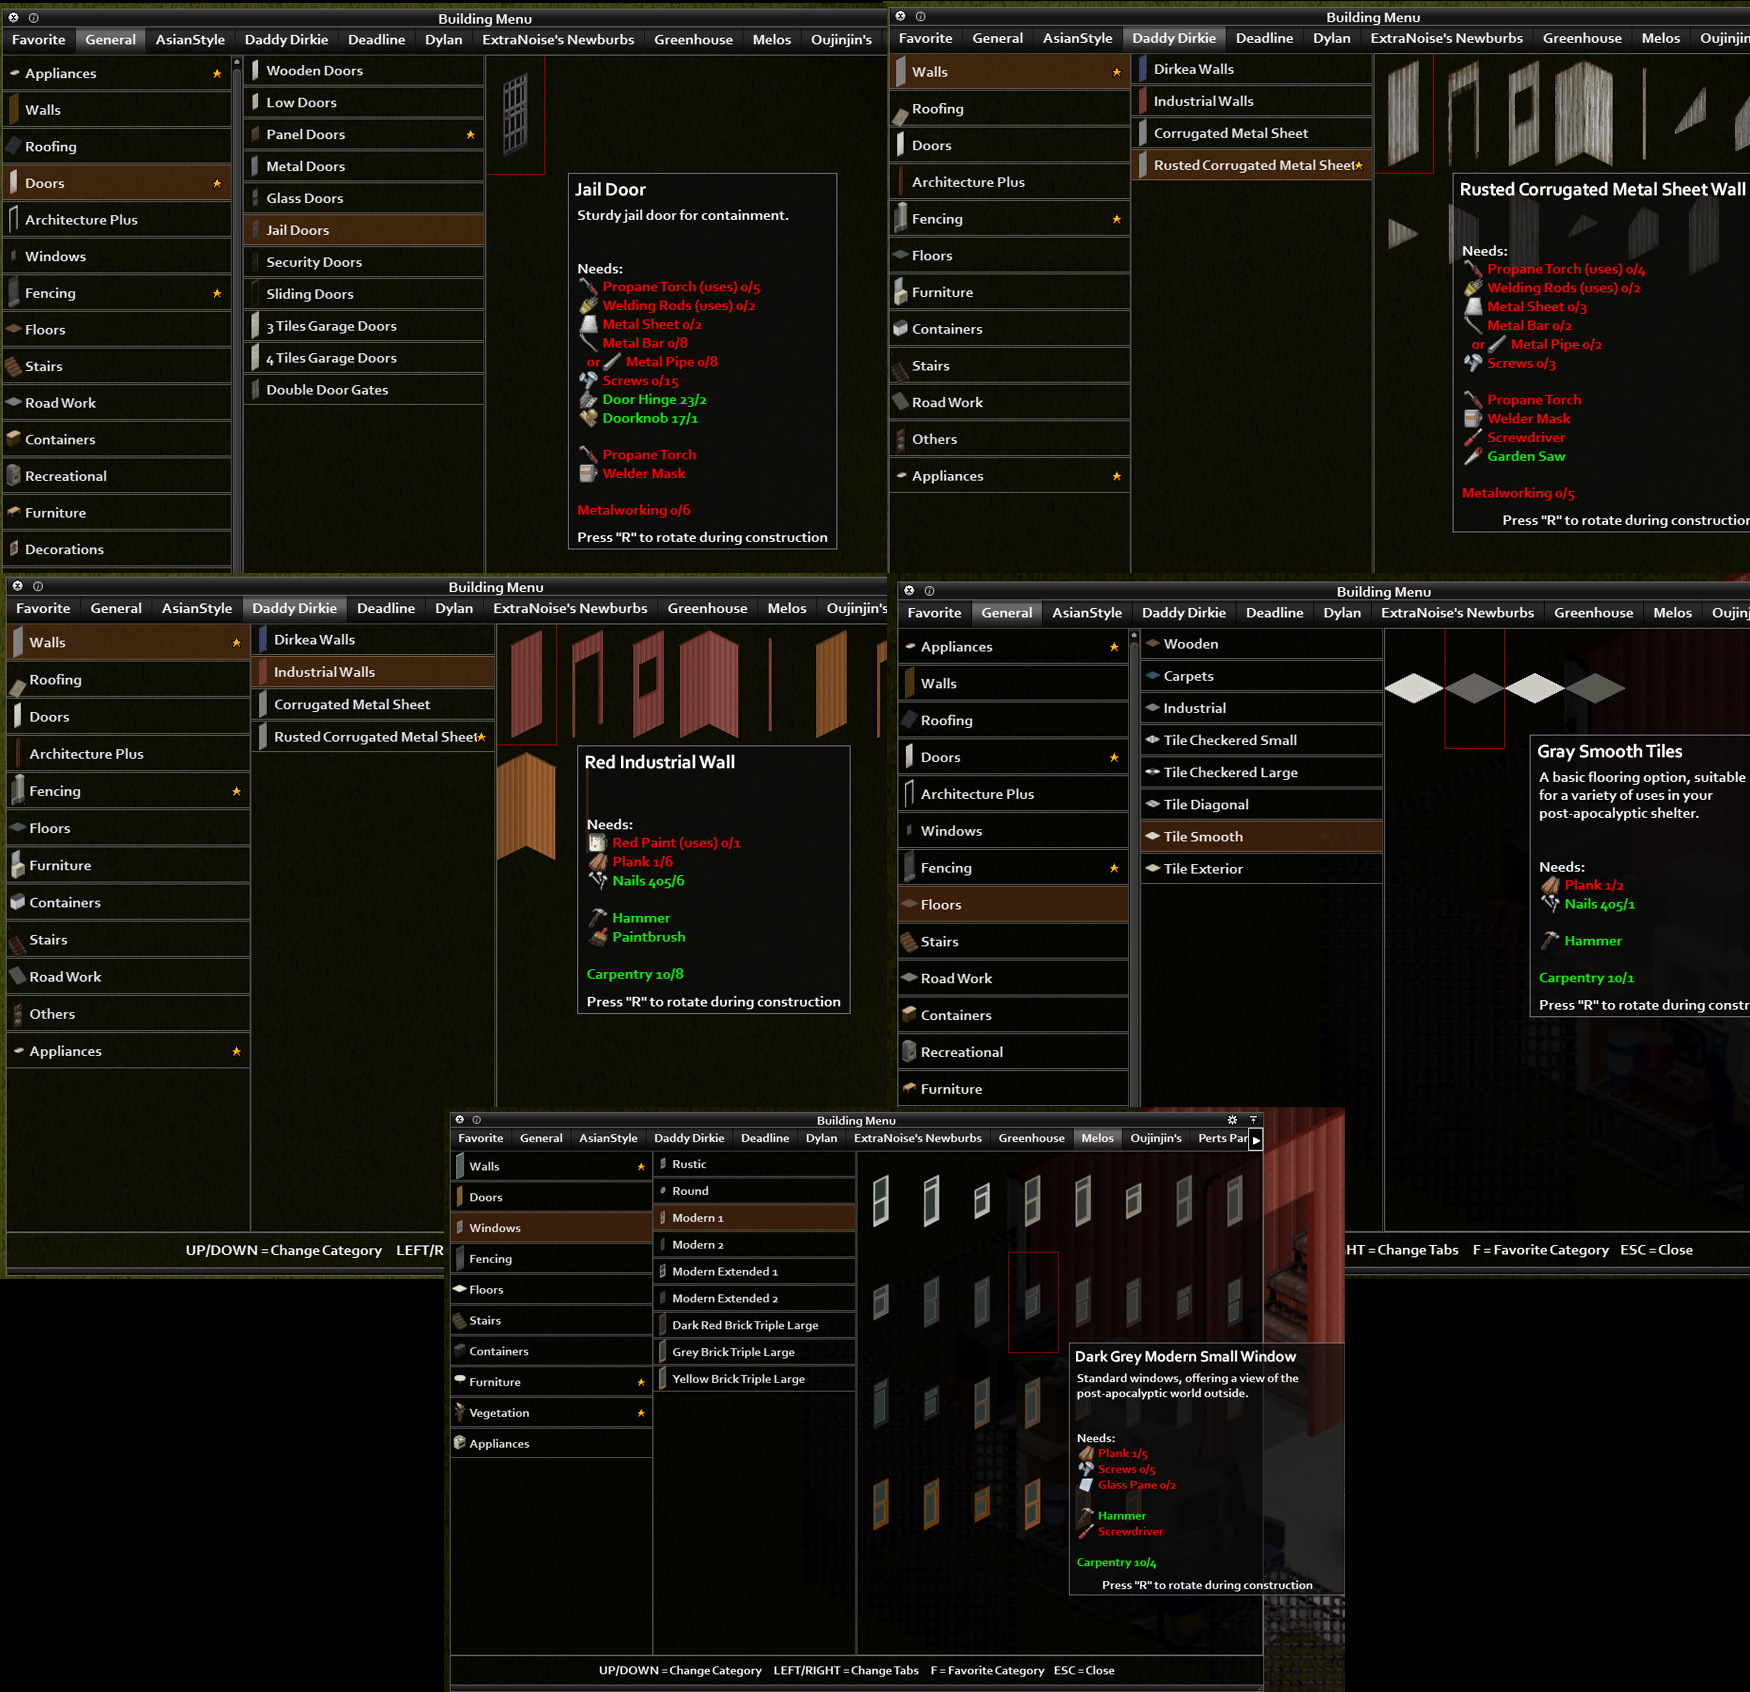This screenshot has height=1692, width=1750.
Task: Open Carpets floor subcategory
Action: click(x=1261, y=676)
